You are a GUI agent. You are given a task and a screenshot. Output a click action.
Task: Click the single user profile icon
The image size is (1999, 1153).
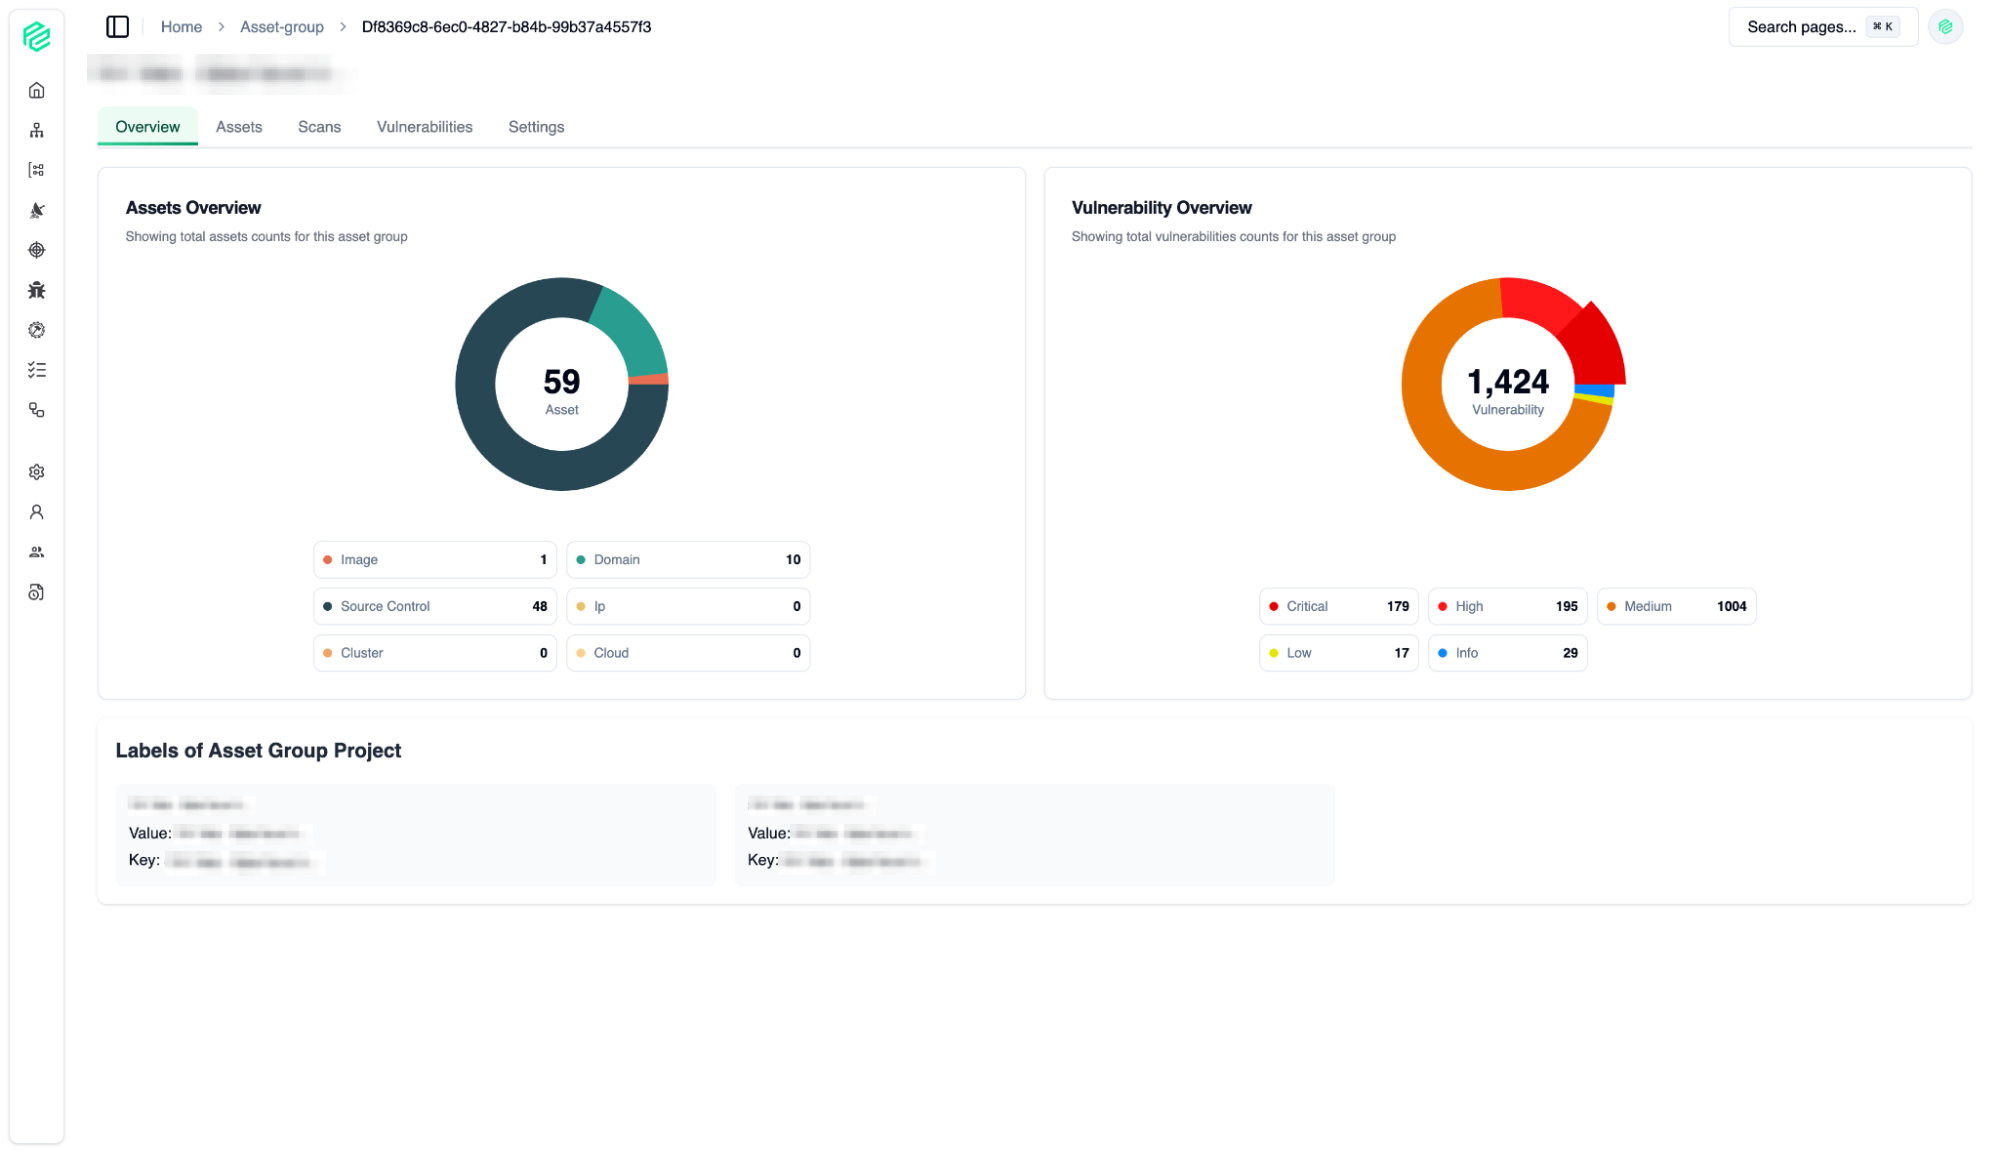37,512
